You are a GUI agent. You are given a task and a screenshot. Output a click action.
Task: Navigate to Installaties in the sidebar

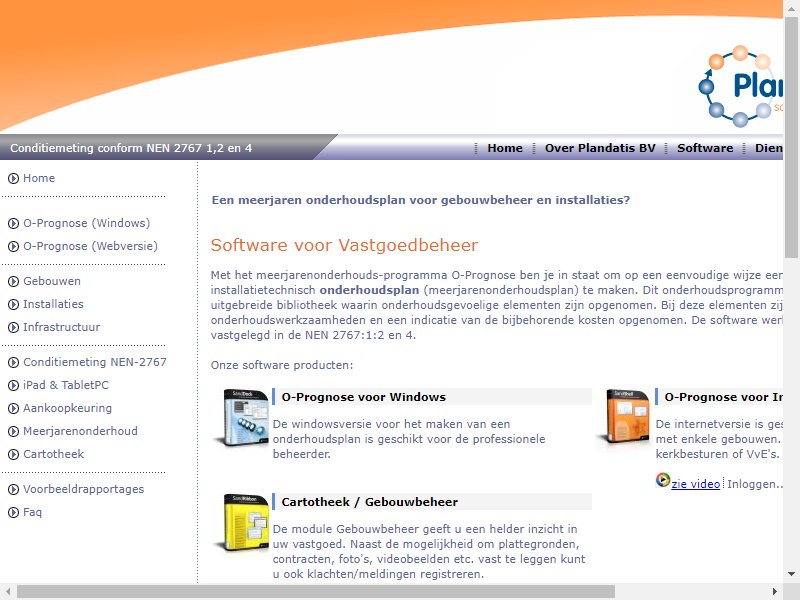53,304
